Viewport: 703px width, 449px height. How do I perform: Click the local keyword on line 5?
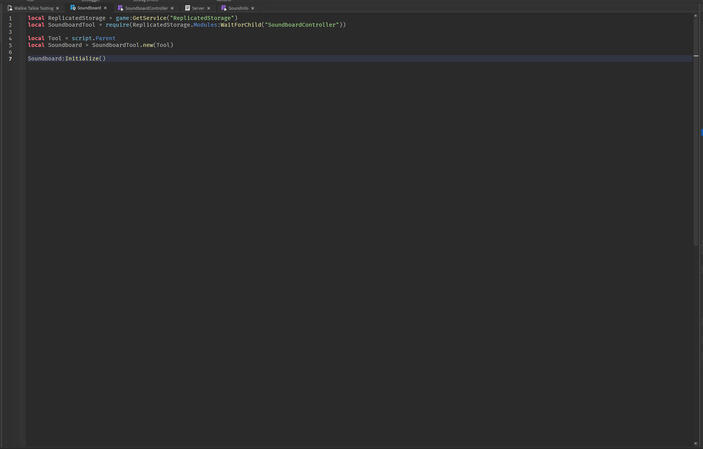[x=36, y=45]
